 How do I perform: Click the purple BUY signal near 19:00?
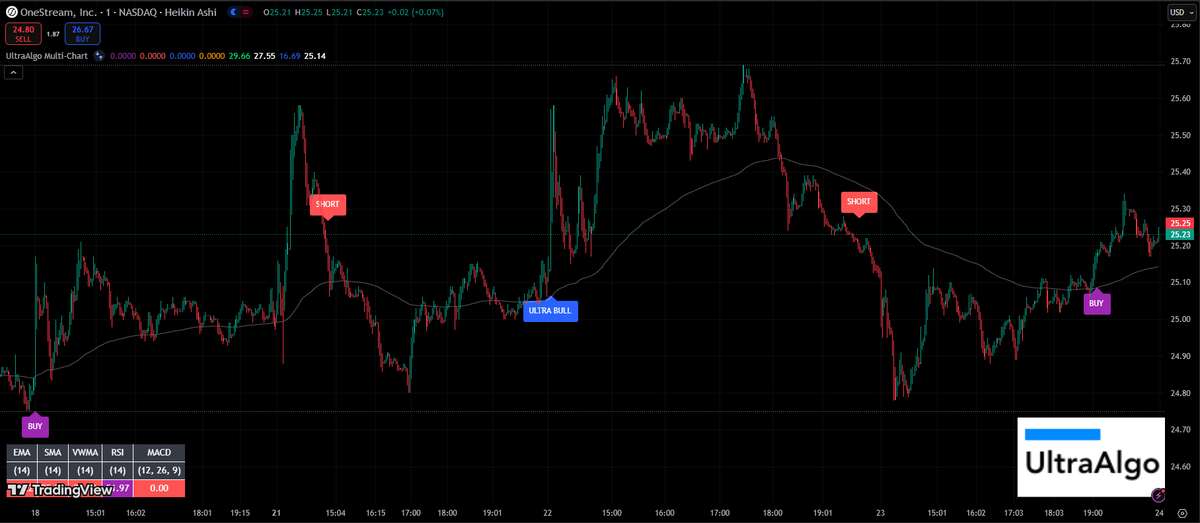point(1096,303)
